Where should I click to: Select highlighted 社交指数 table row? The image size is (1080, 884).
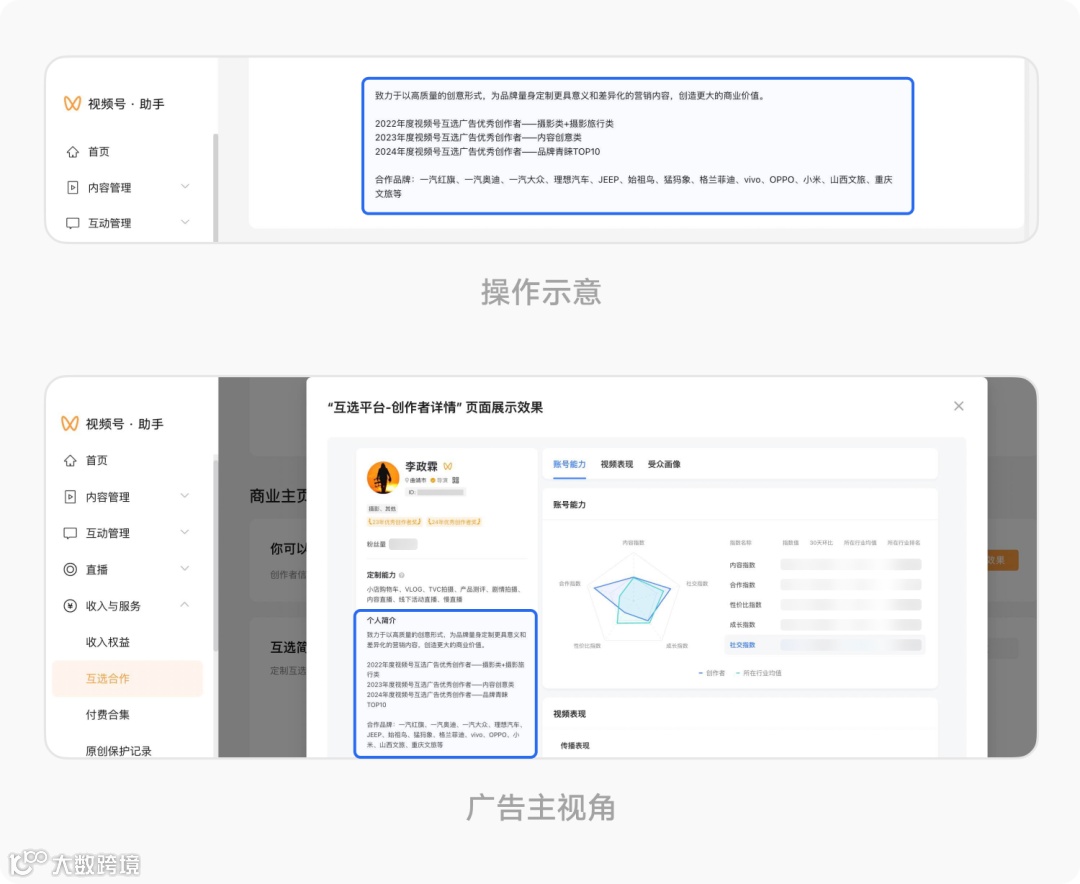824,645
